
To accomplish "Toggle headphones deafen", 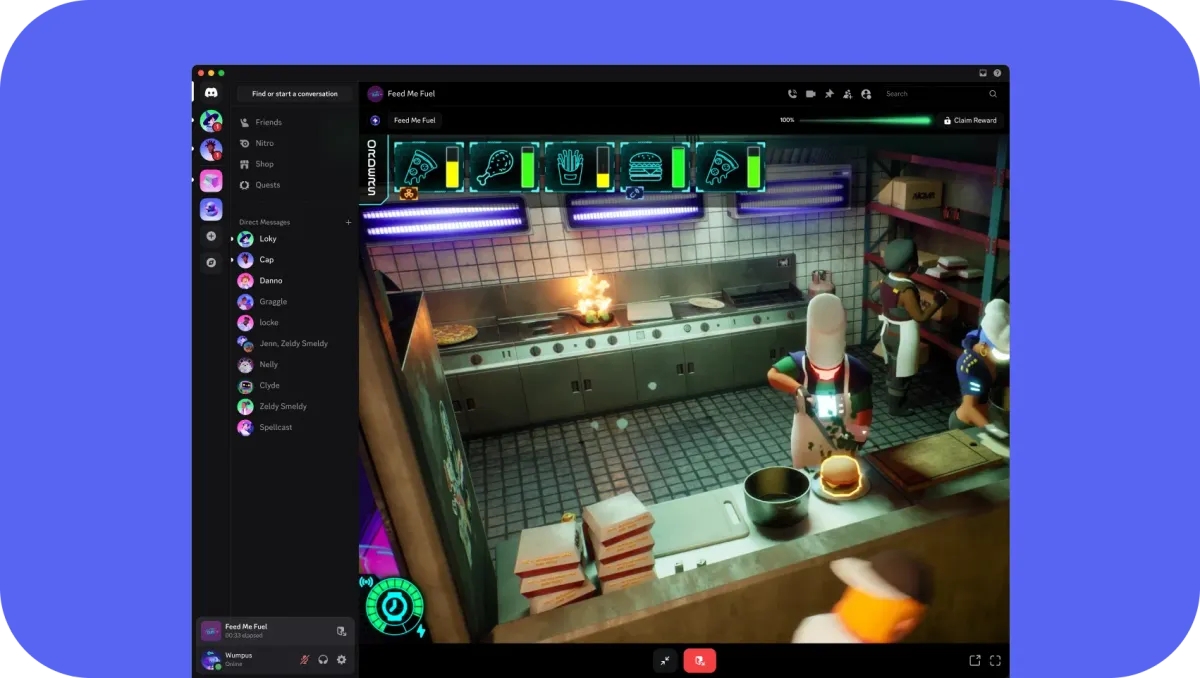I will 323,660.
